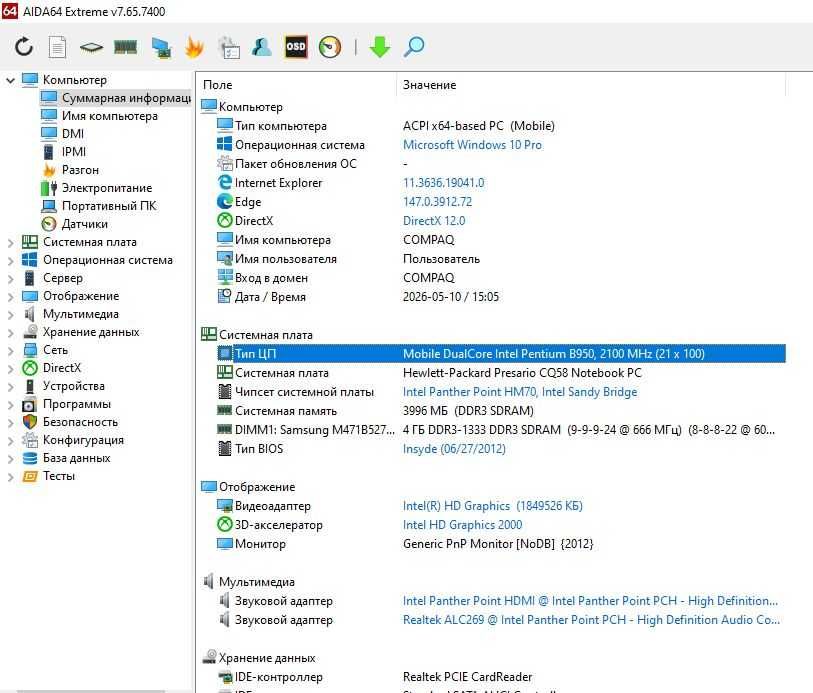The image size is (813, 693).
Task: Click the Чипсет системной платы icon
Action: point(224,391)
